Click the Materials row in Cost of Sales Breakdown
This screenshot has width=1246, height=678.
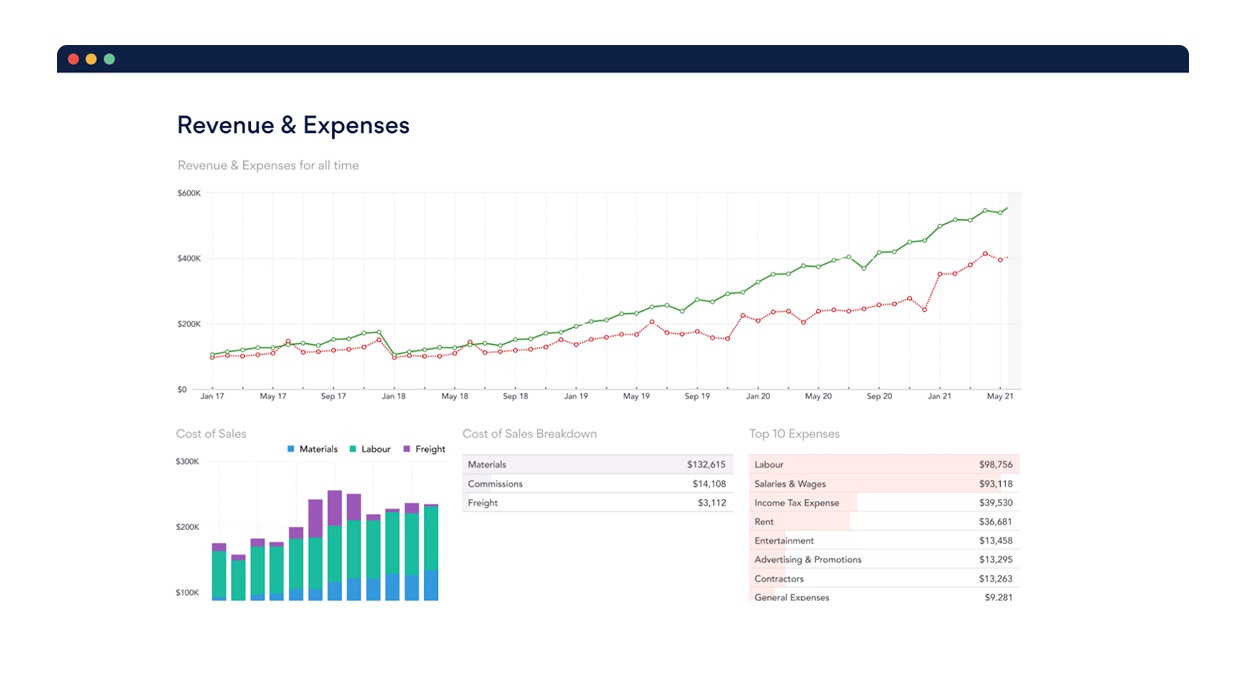[x=597, y=464]
